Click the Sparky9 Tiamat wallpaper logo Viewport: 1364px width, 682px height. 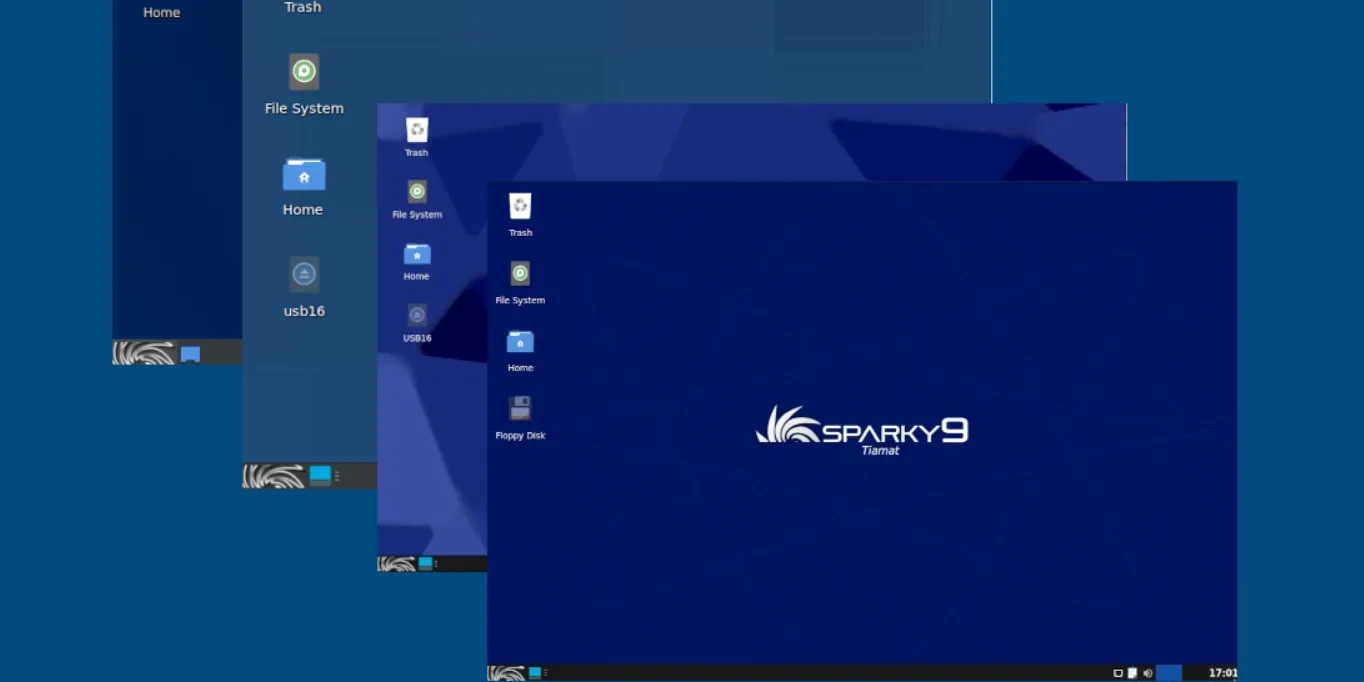(861, 430)
